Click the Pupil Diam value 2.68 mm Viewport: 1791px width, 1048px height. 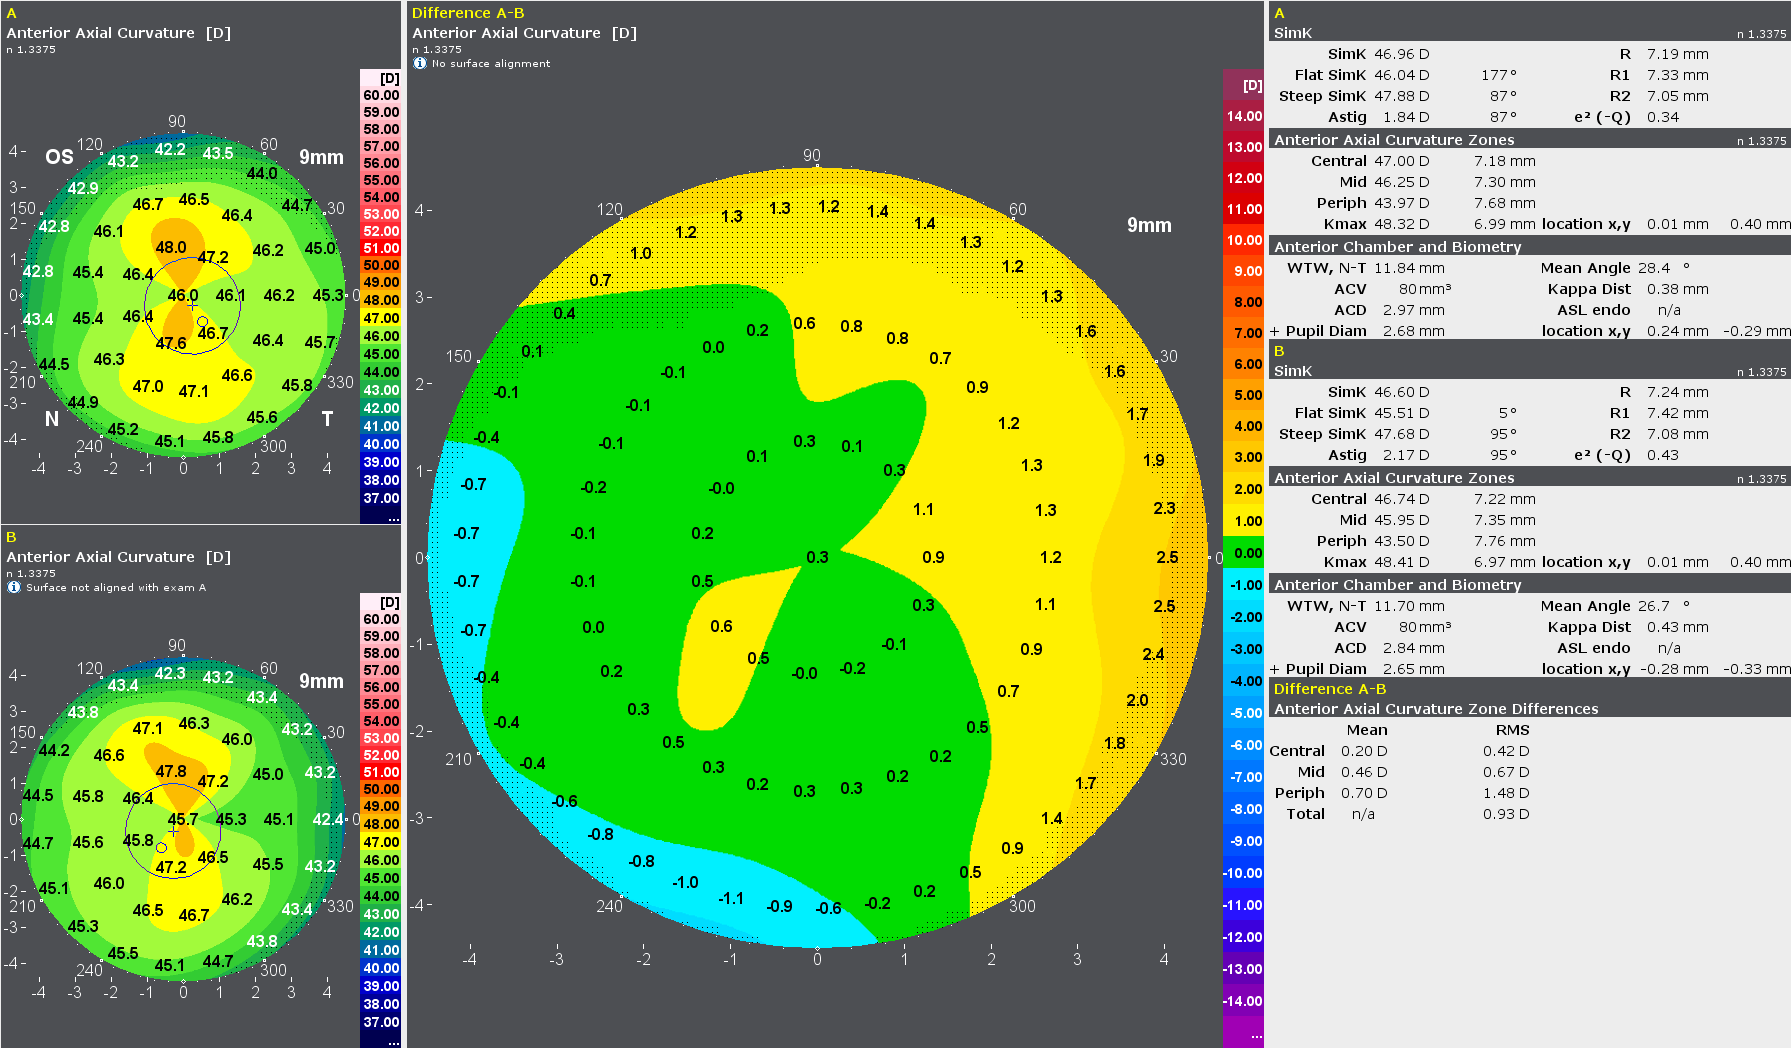click(x=1413, y=331)
